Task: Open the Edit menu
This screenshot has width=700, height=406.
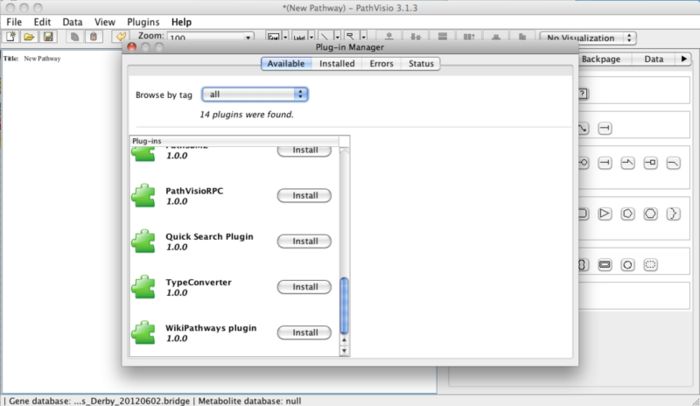Action: [x=42, y=22]
